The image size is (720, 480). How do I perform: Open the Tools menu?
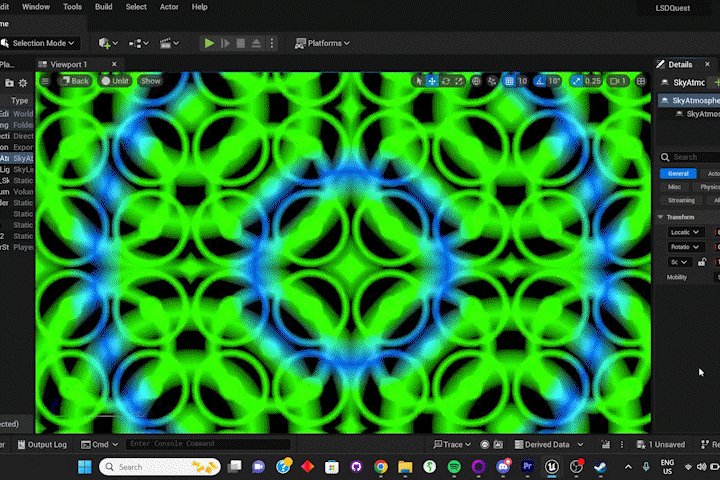coord(72,7)
